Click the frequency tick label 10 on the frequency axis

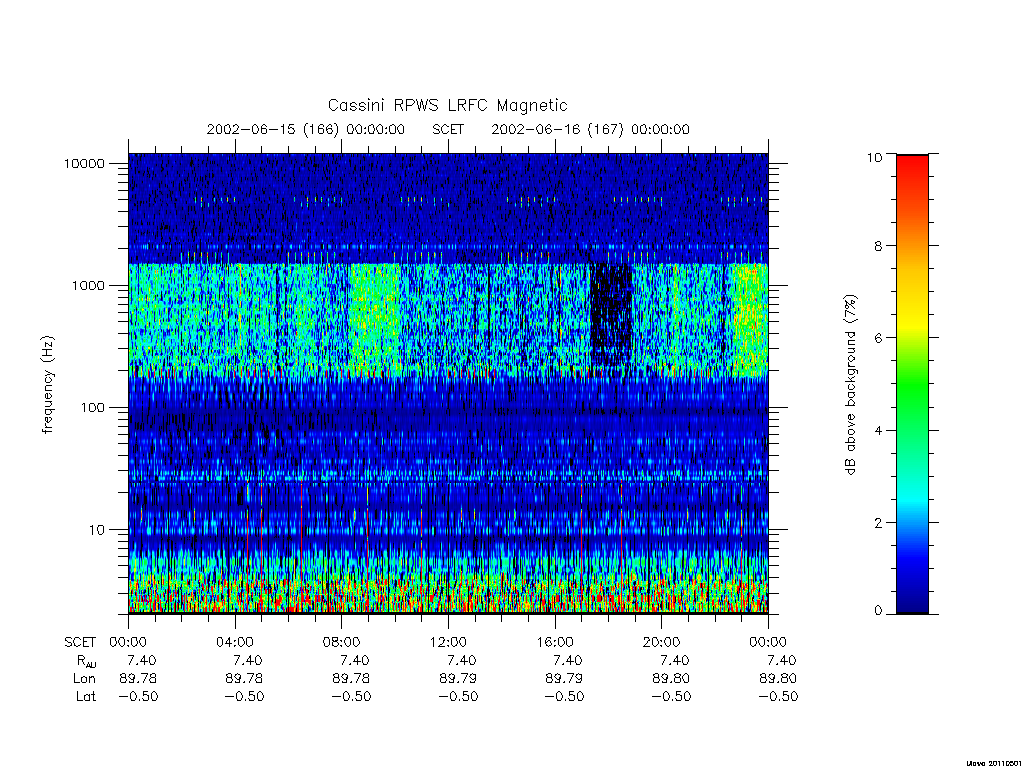97,530
